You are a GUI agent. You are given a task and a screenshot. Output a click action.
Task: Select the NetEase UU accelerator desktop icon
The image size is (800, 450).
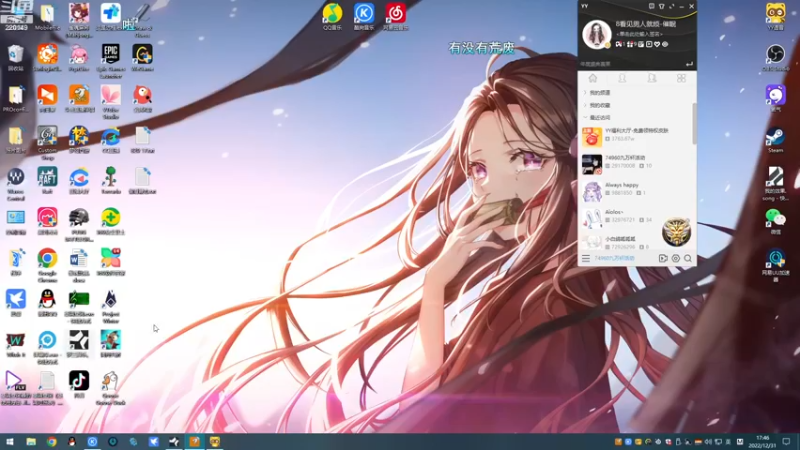pyautogui.click(x=775, y=265)
